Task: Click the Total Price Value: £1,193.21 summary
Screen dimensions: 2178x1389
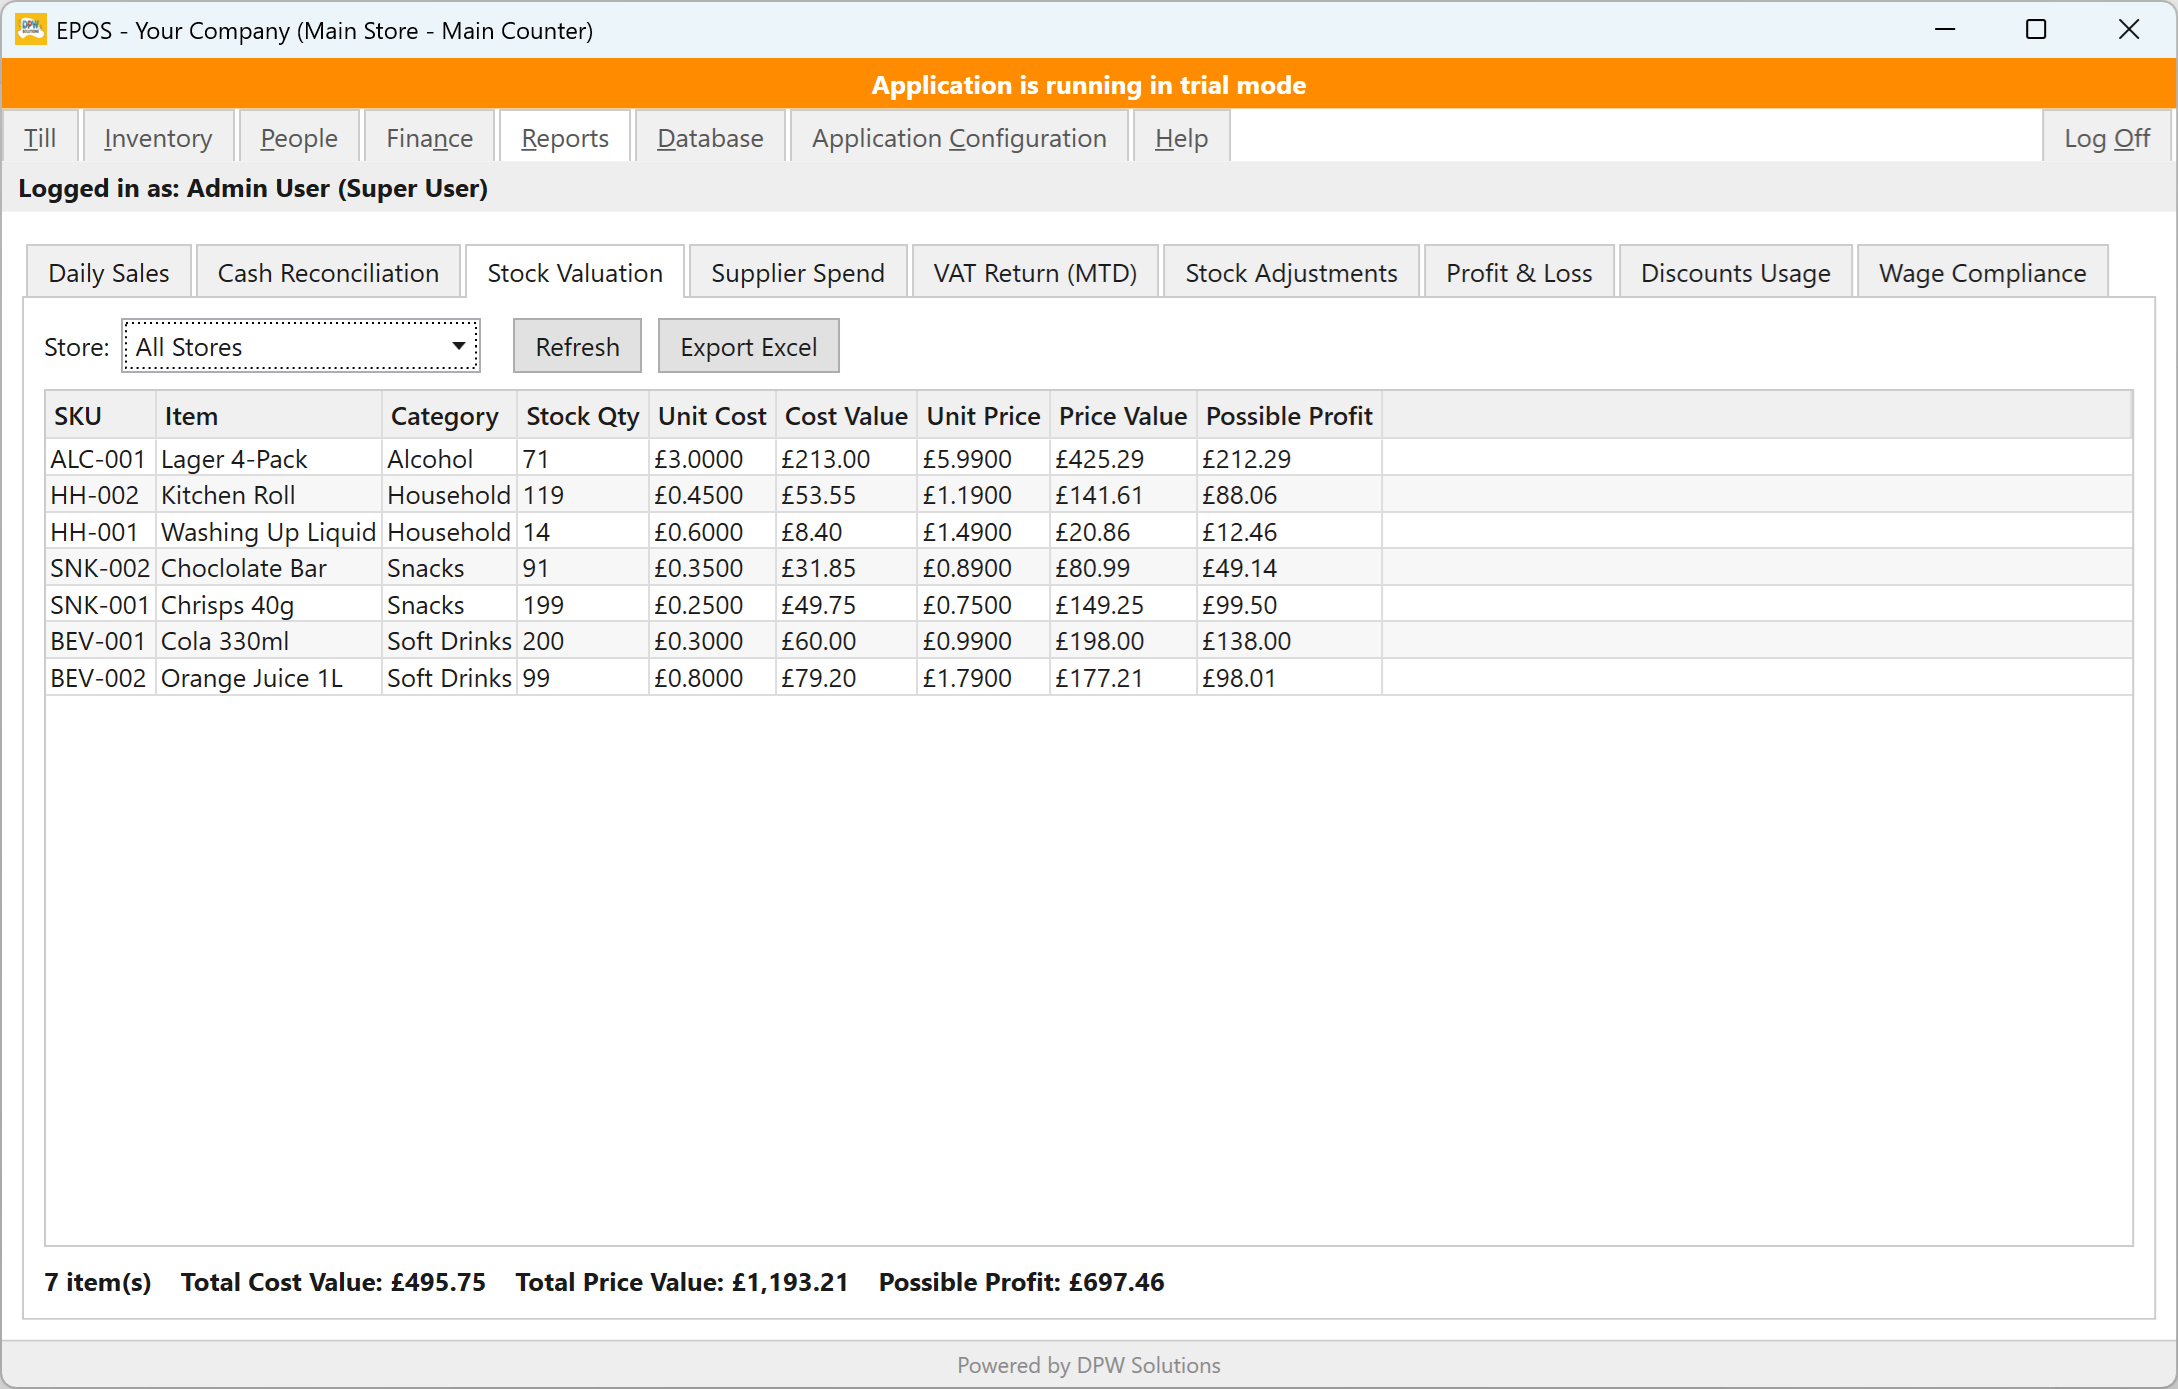Action: (682, 1282)
